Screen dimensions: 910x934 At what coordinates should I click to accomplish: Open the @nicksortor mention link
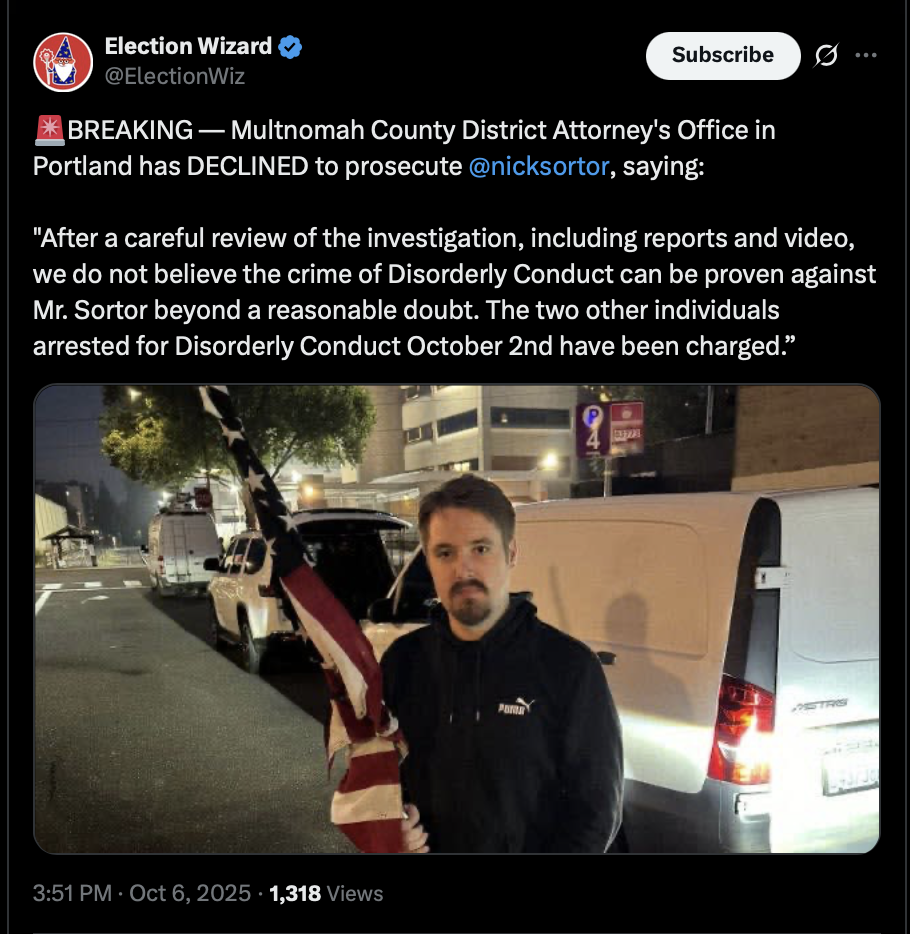pyautogui.click(x=538, y=166)
